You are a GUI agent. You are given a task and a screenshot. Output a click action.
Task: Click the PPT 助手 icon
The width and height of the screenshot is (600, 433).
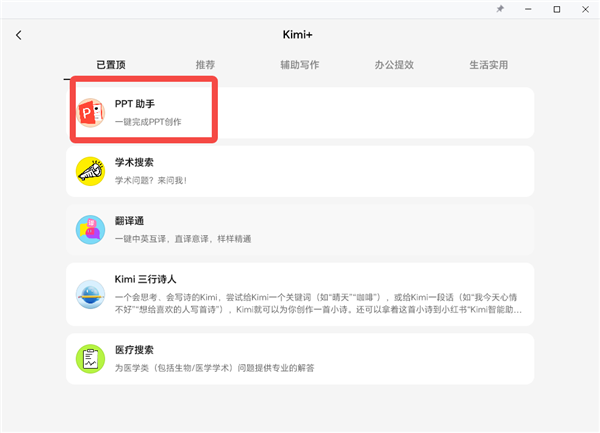click(x=92, y=112)
